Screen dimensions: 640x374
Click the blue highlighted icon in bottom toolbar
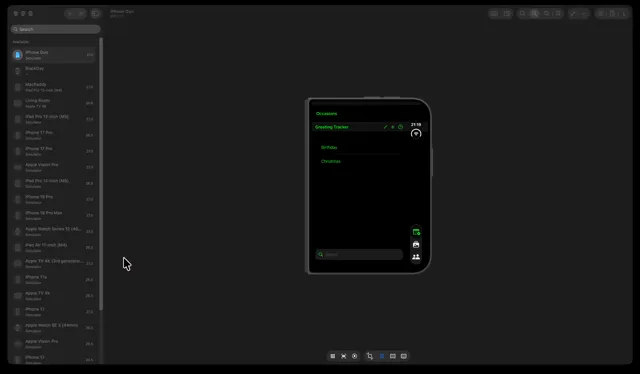tap(382, 356)
